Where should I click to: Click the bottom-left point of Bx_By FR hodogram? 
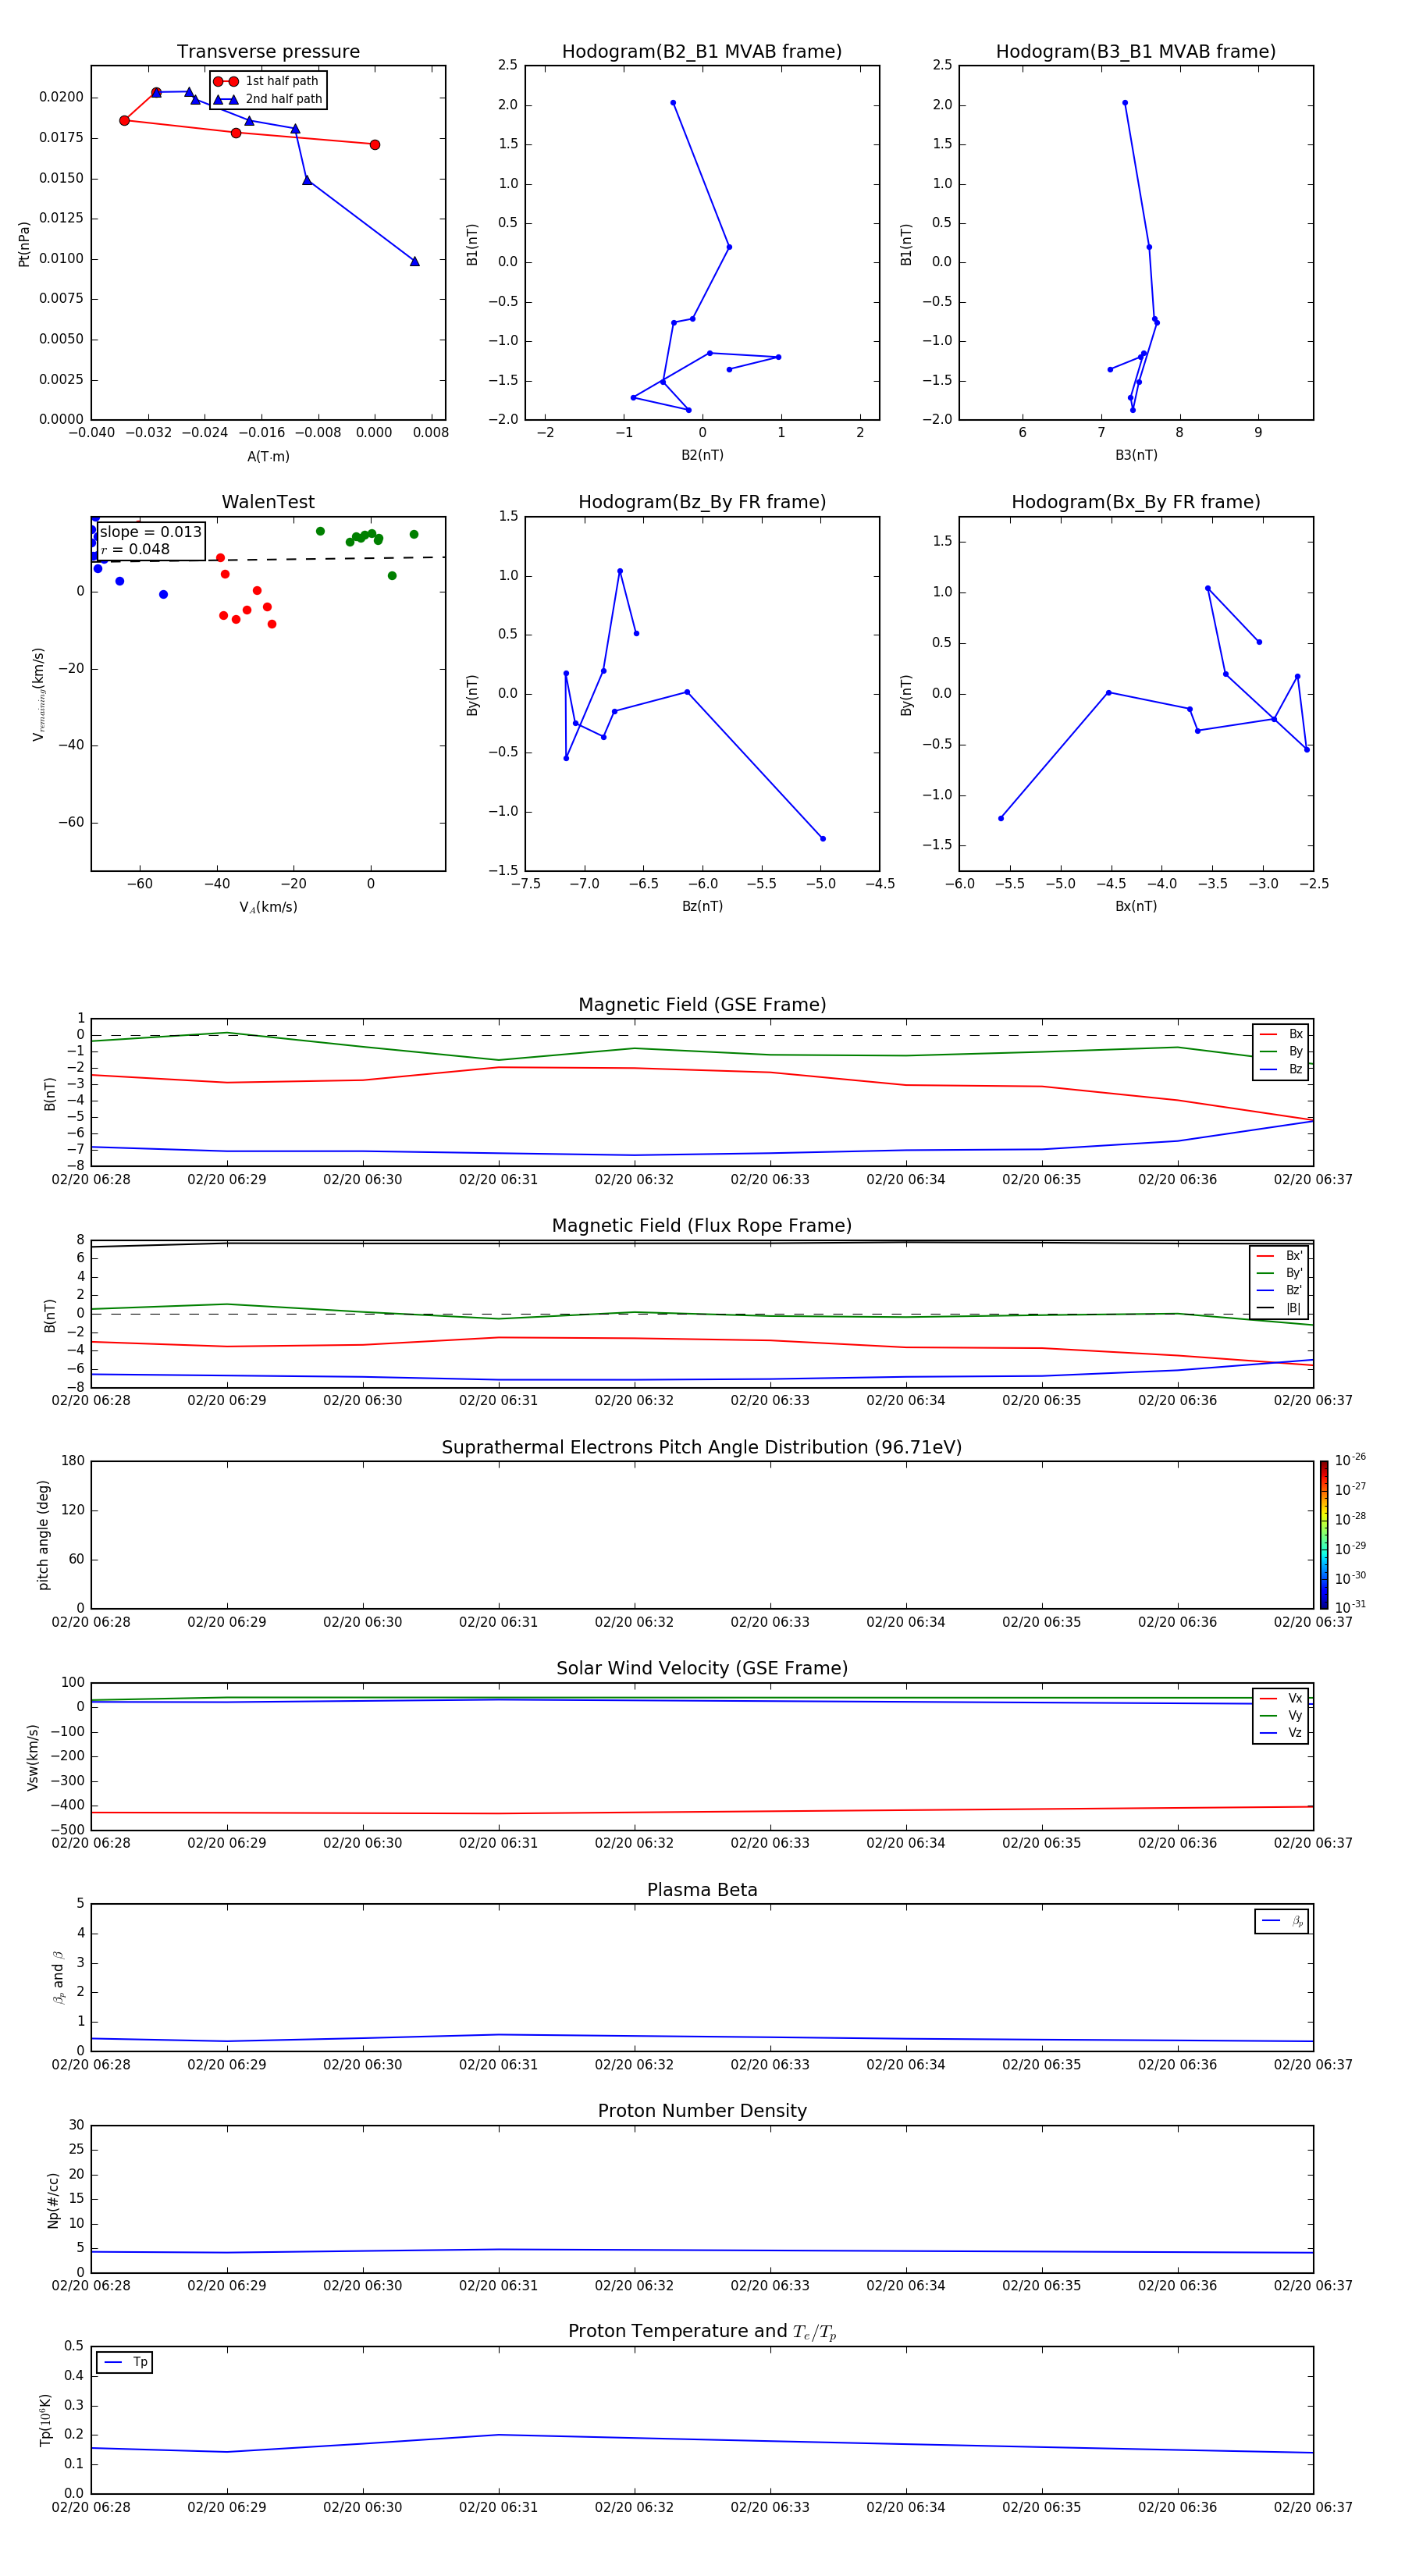[x=1001, y=818]
